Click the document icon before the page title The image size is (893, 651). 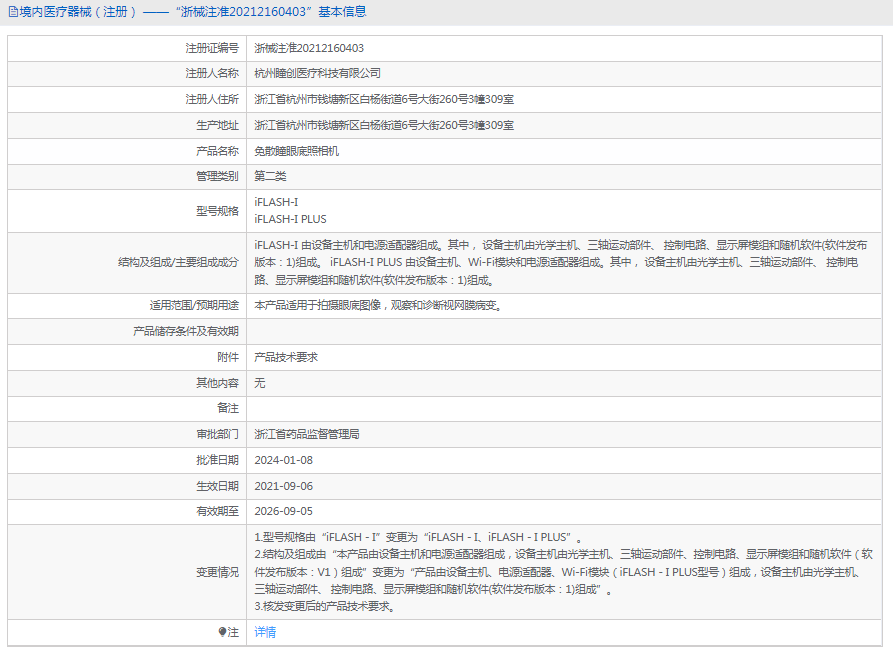[13, 12]
